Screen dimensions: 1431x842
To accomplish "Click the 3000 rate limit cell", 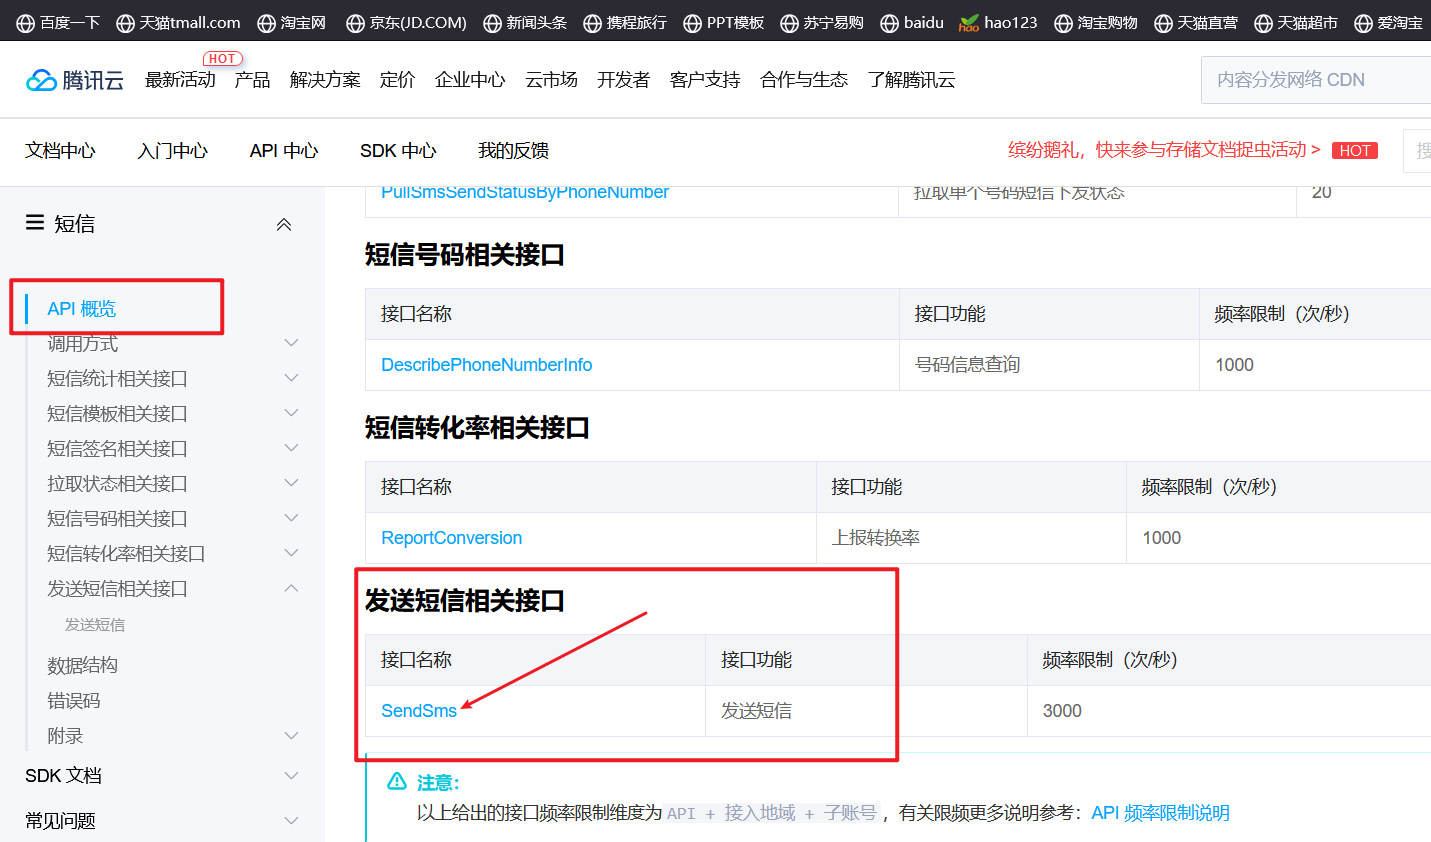I will tap(1229, 711).
